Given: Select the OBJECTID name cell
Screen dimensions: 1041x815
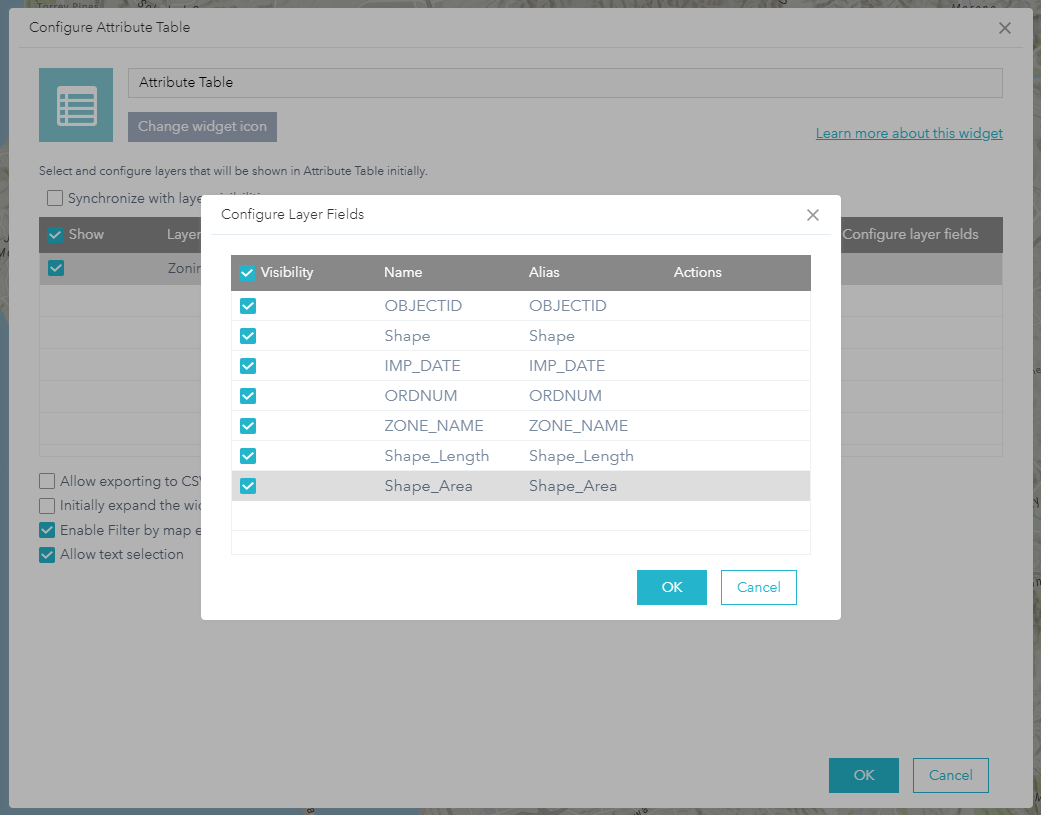Looking at the screenshot, I should click(x=423, y=306).
